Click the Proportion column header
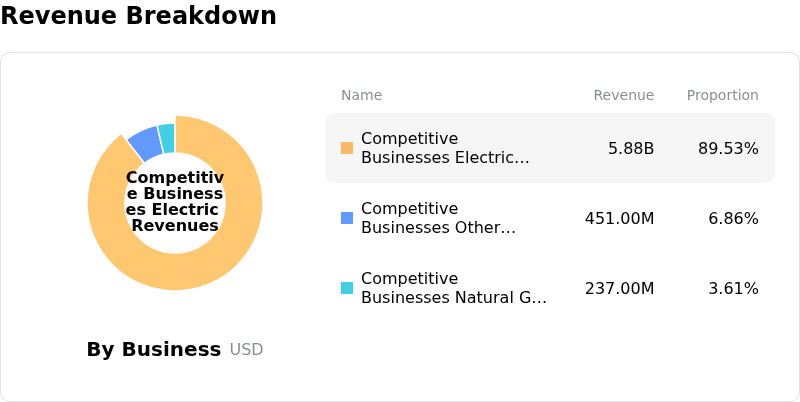Image resolution: width=800 pixels, height=402 pixels. coord(722,95)
